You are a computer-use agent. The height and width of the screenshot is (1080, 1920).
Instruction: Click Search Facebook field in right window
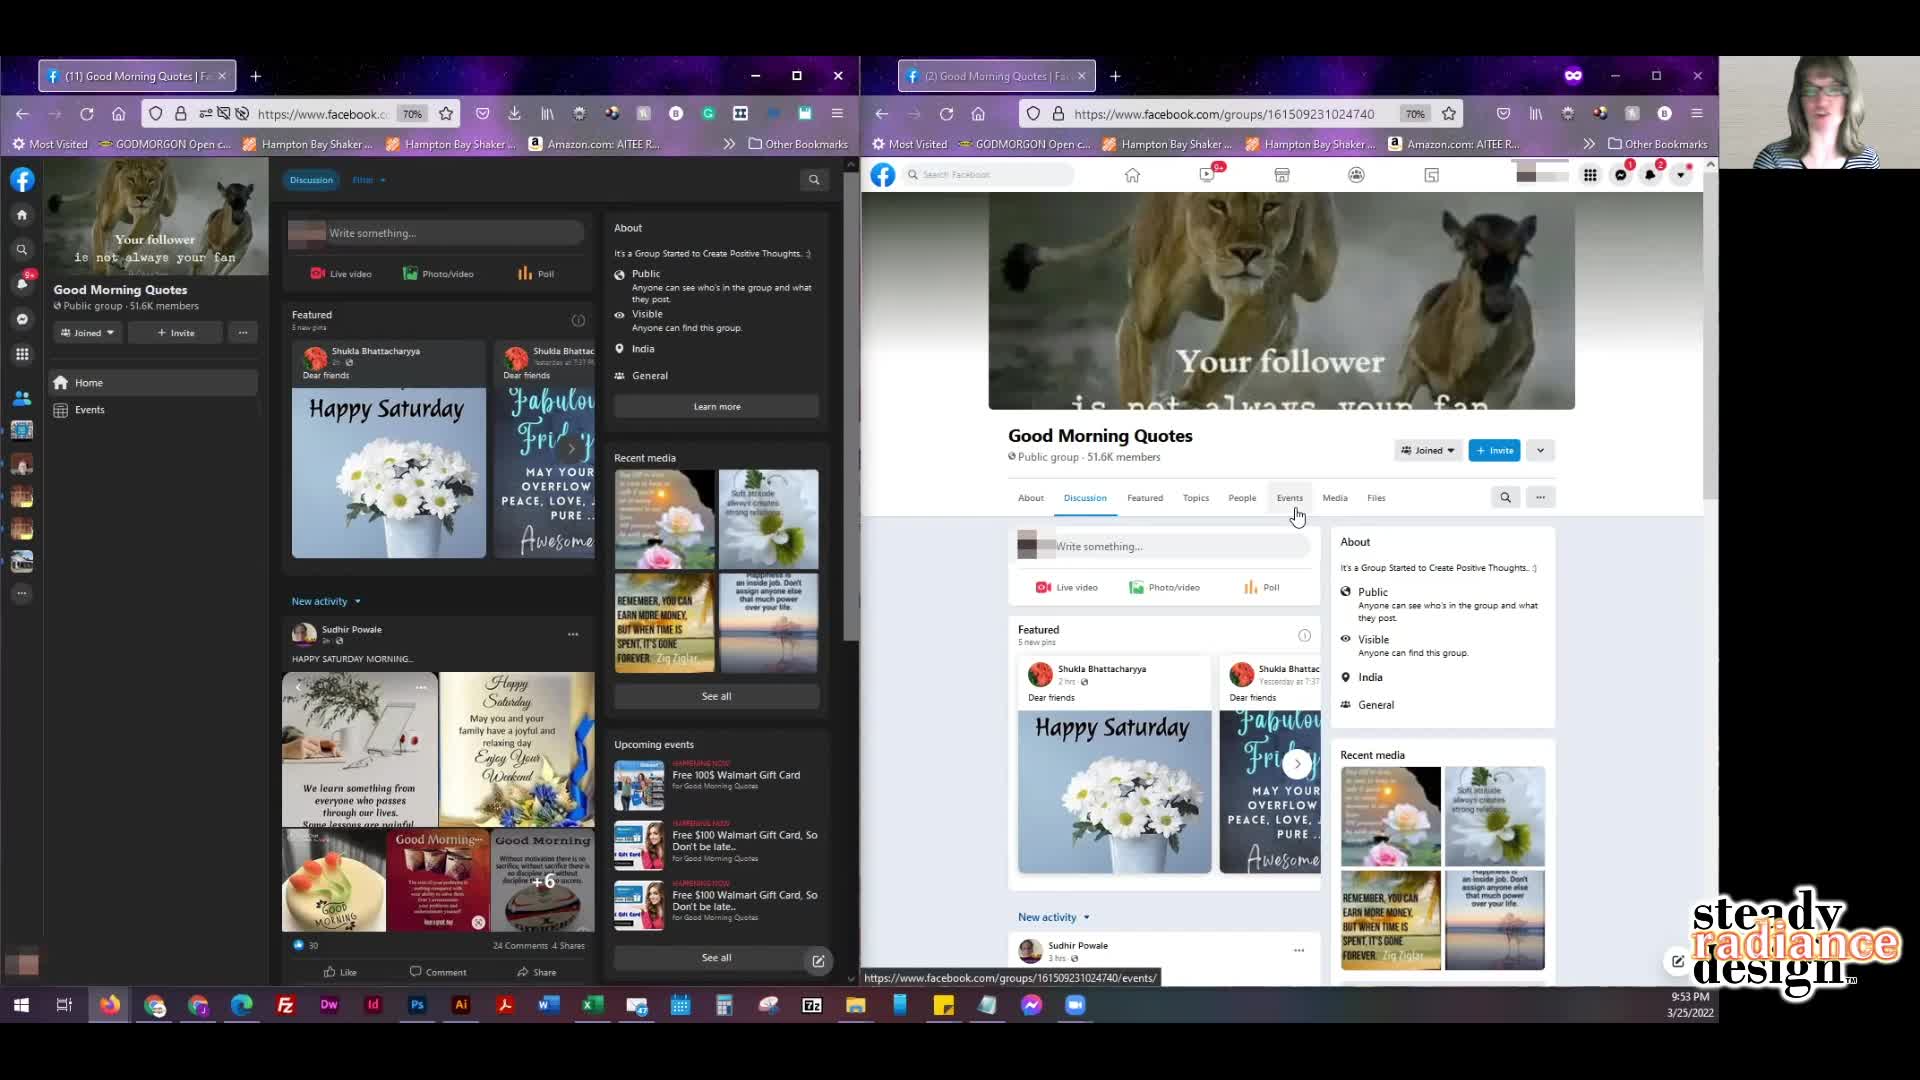(988, 175)
